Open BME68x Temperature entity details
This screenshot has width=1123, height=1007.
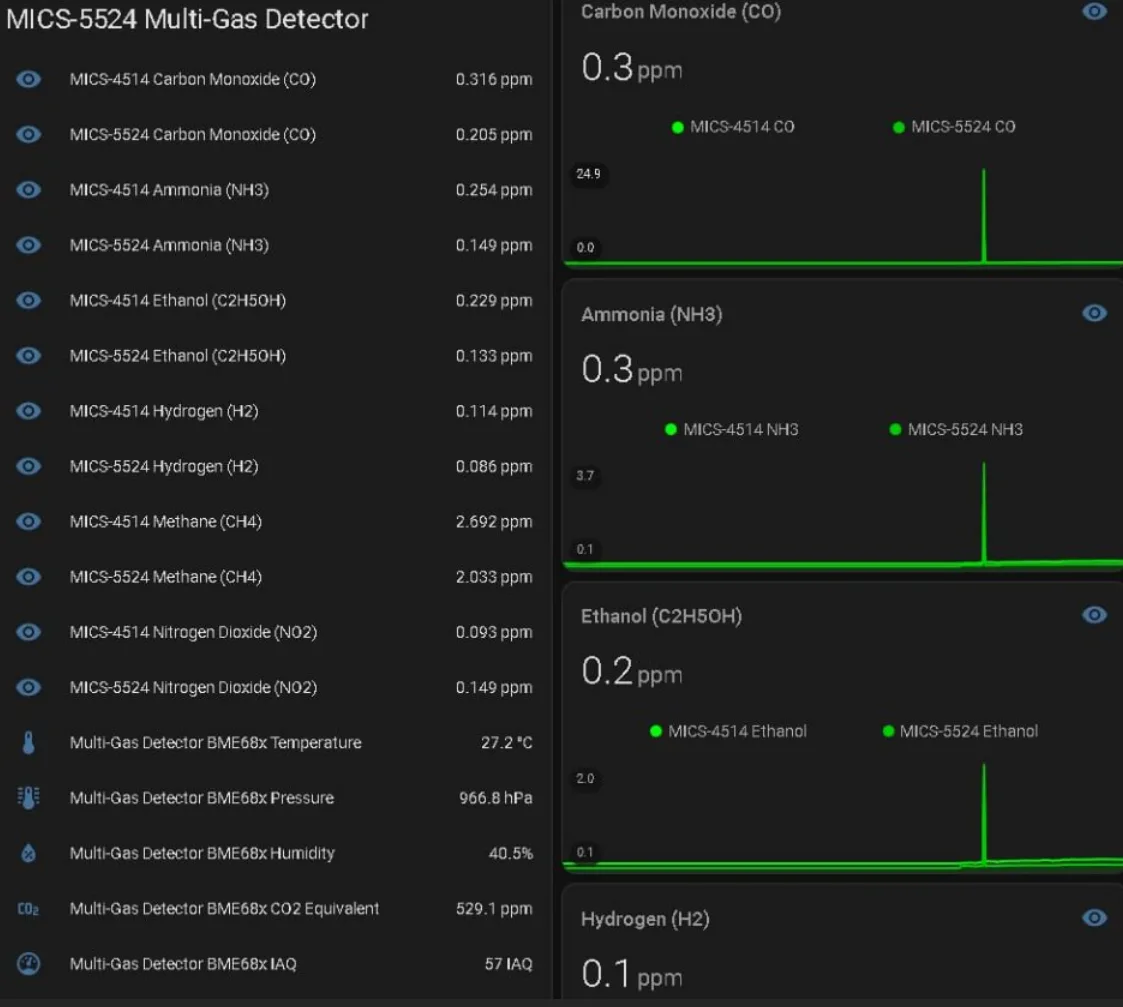coord(274,743)
